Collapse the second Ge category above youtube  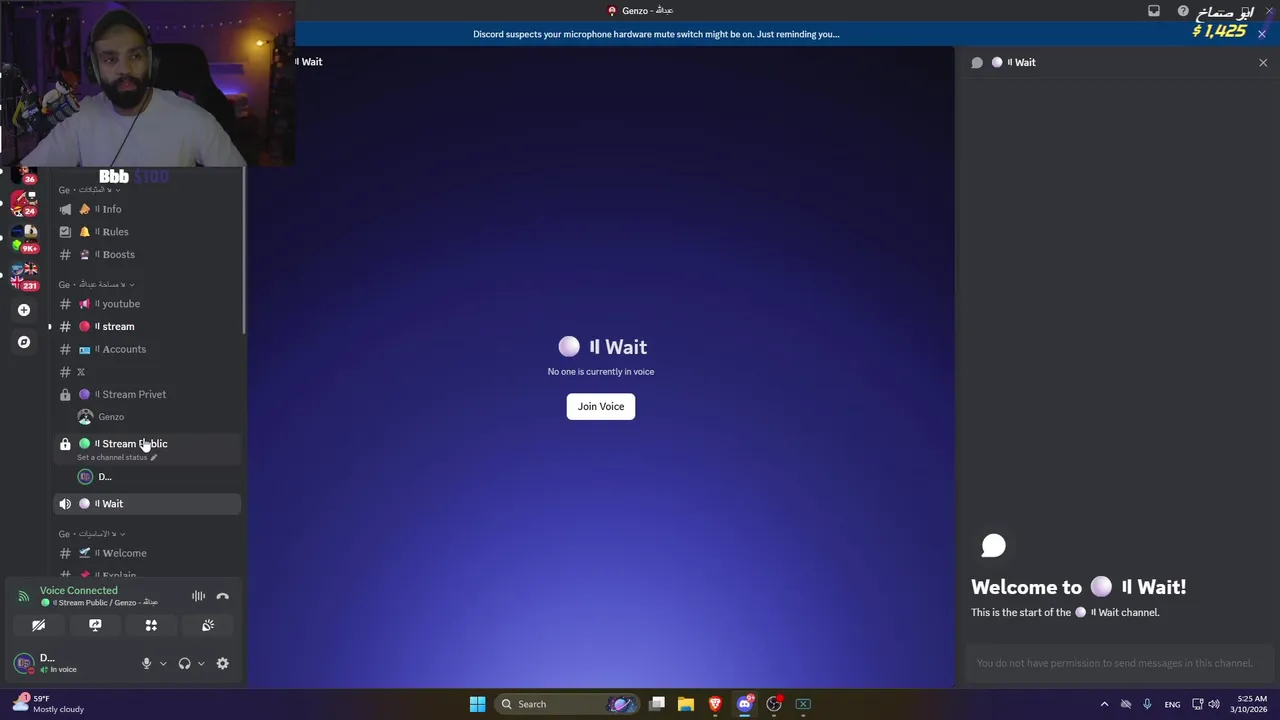(x=96, y=285)
